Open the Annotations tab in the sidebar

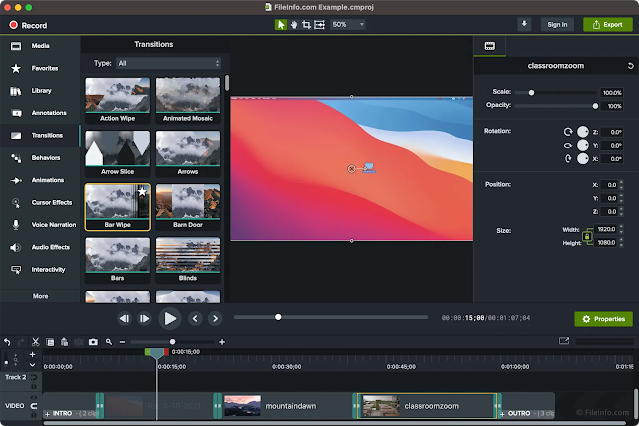click(x=40, y=113)
